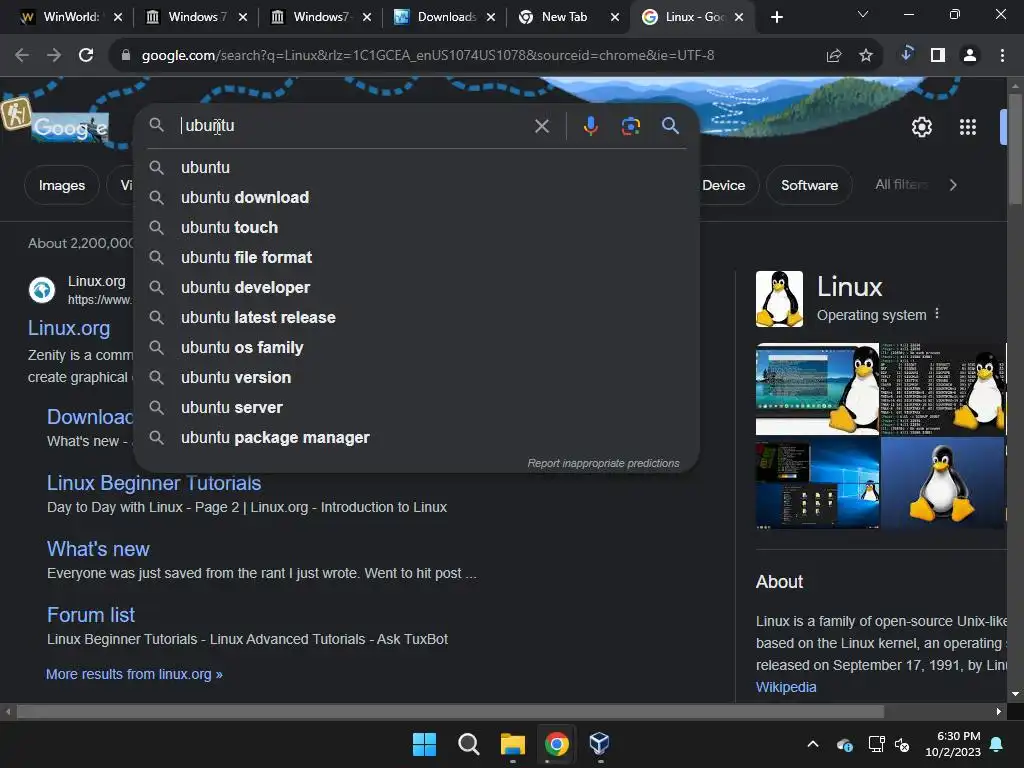This screenshot has height=768, width=1024.
Task: Click 'Report inappropriate predictions' link
Action: pos(603,463)
